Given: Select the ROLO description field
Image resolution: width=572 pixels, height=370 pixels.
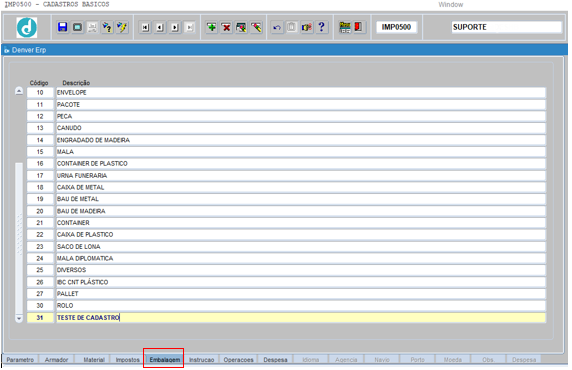Looking at the screenshot, I should [301, 305].
